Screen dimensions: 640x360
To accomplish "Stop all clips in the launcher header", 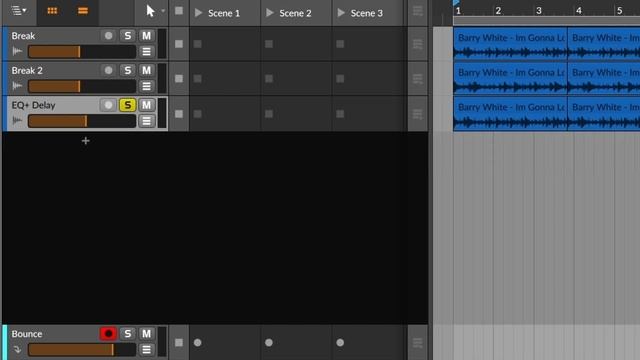I will pos(179,11).
